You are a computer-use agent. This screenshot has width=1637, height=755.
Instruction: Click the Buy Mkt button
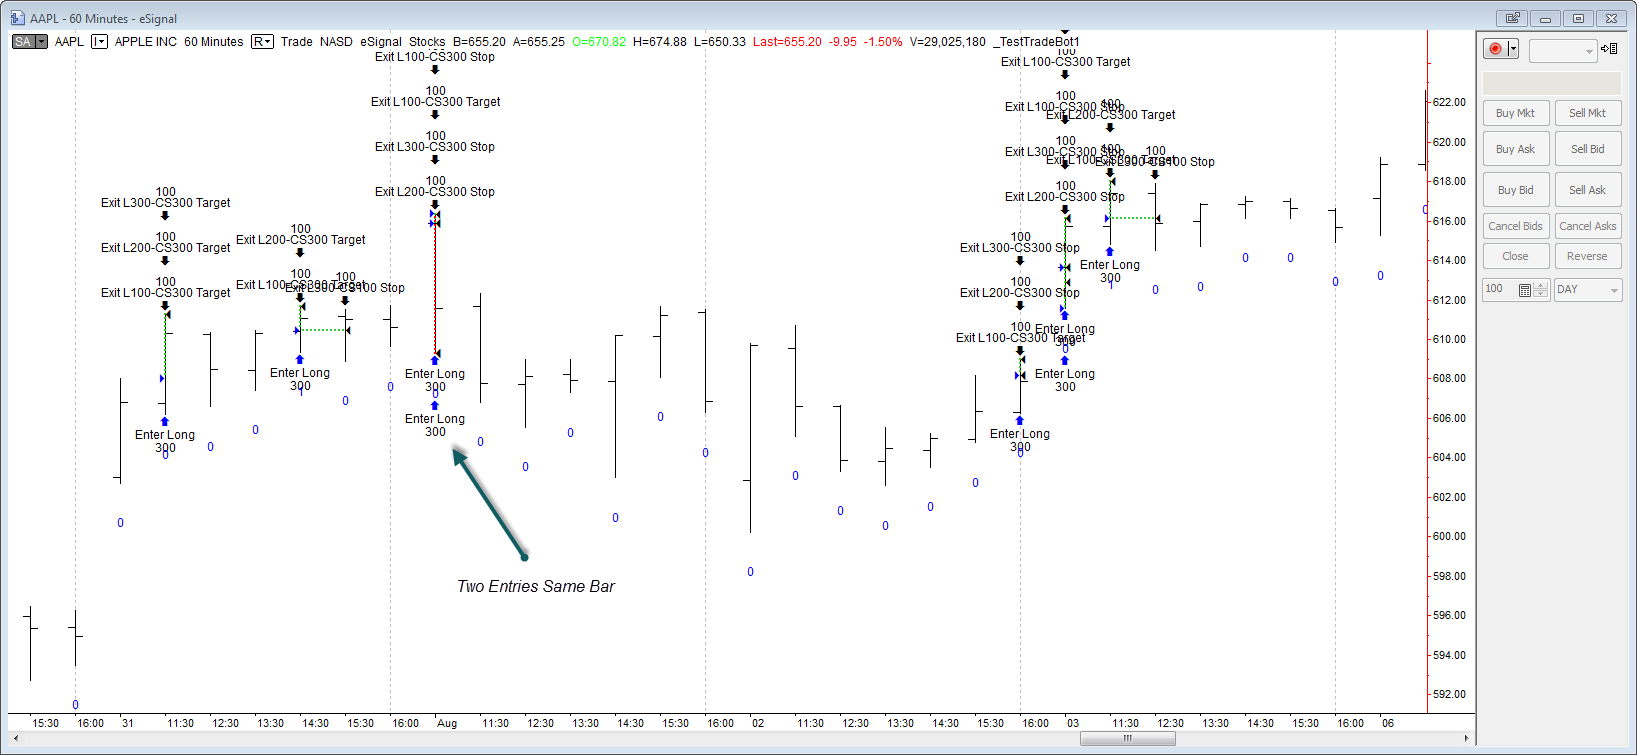1516,113
